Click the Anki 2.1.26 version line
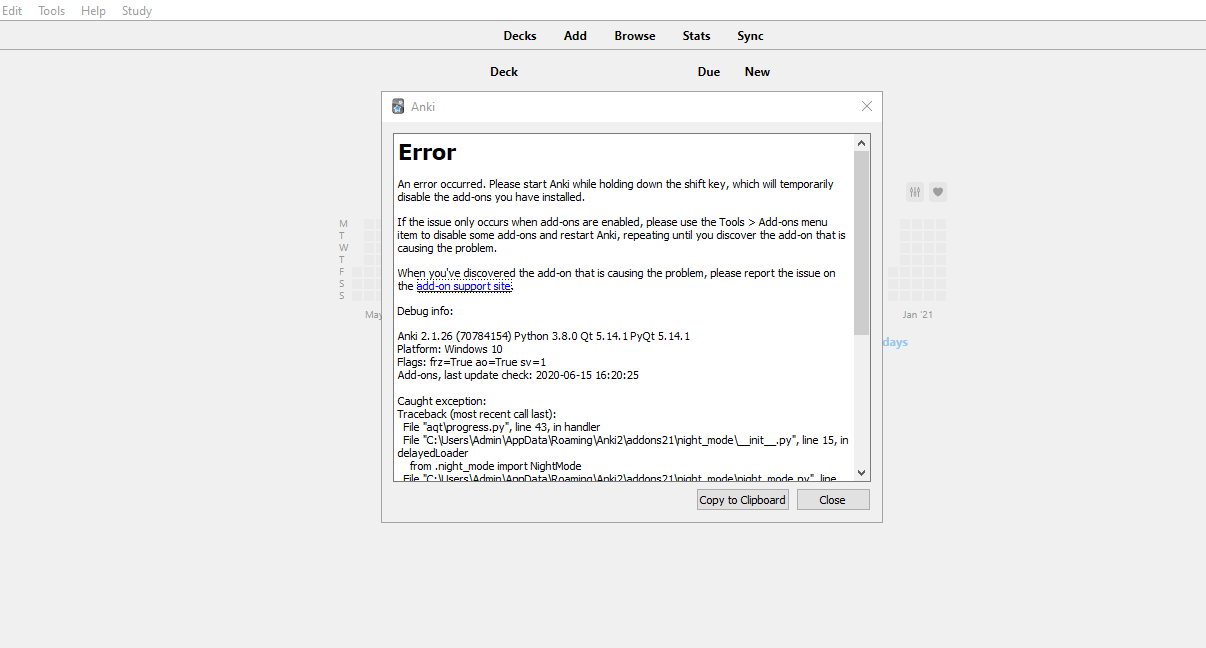The image size is (1206, 648). tap(543, 336)
